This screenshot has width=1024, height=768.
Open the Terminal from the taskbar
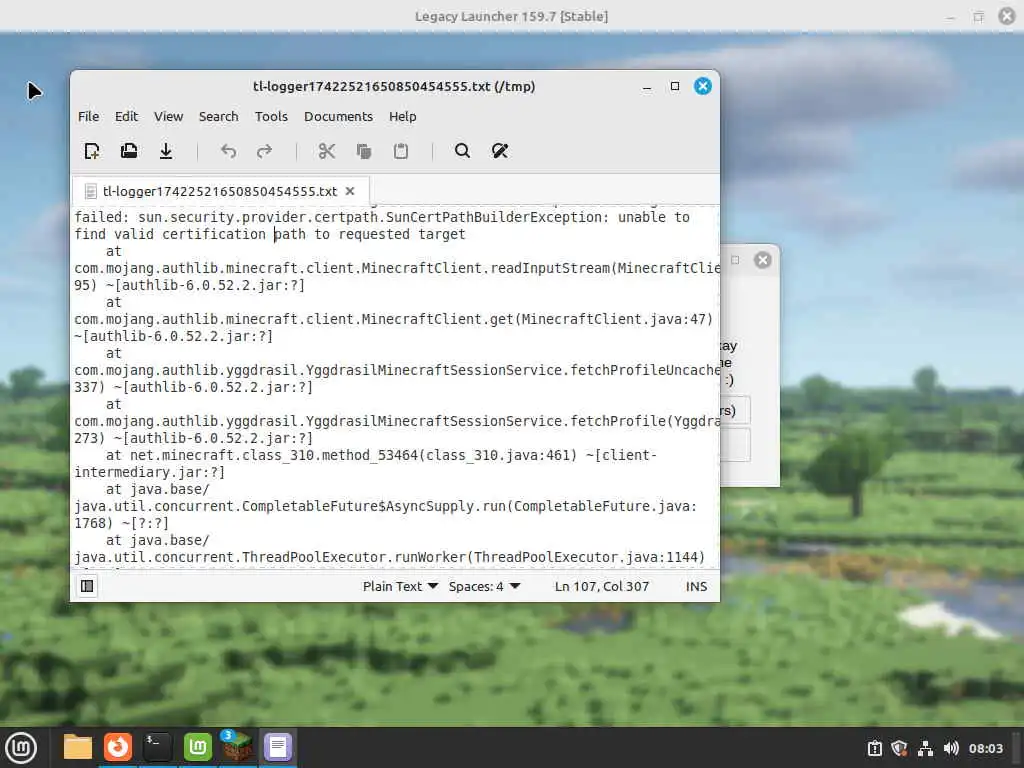[x=157, y=747]
